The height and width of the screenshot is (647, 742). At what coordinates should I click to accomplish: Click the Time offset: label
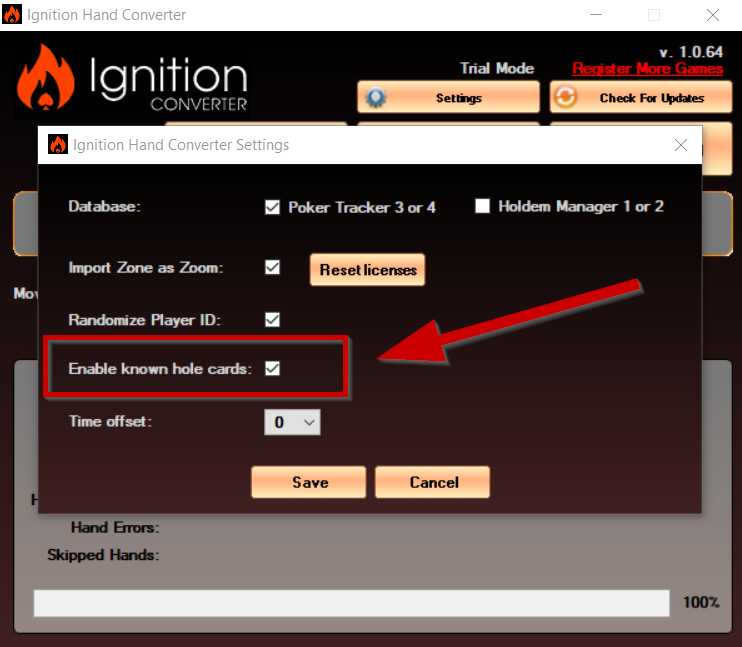click(x=110, y=421)
